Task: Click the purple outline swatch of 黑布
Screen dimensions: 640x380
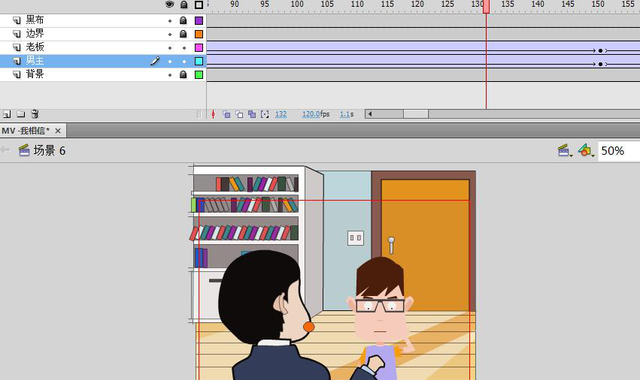Action: 199,20
